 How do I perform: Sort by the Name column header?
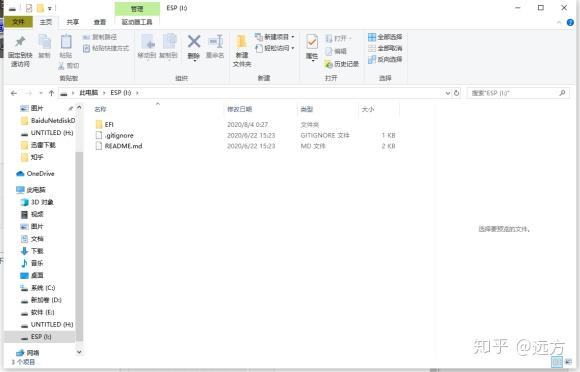pos(100,109)
